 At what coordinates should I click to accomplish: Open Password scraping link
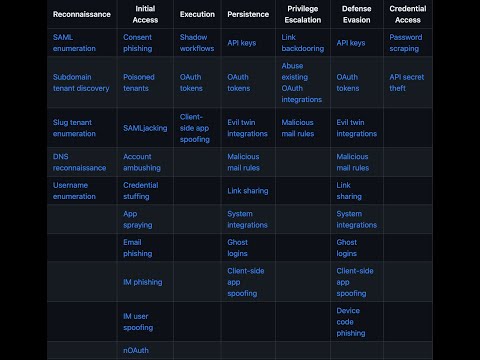pos(406,43)
